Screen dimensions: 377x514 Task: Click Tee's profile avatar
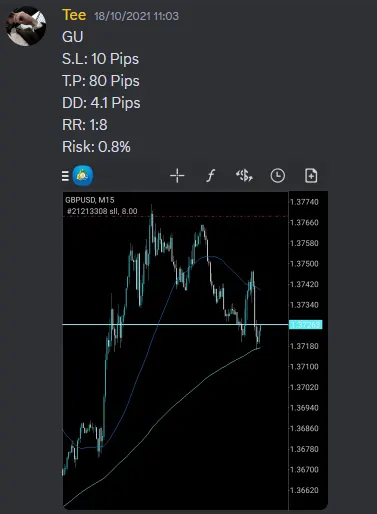26,26
